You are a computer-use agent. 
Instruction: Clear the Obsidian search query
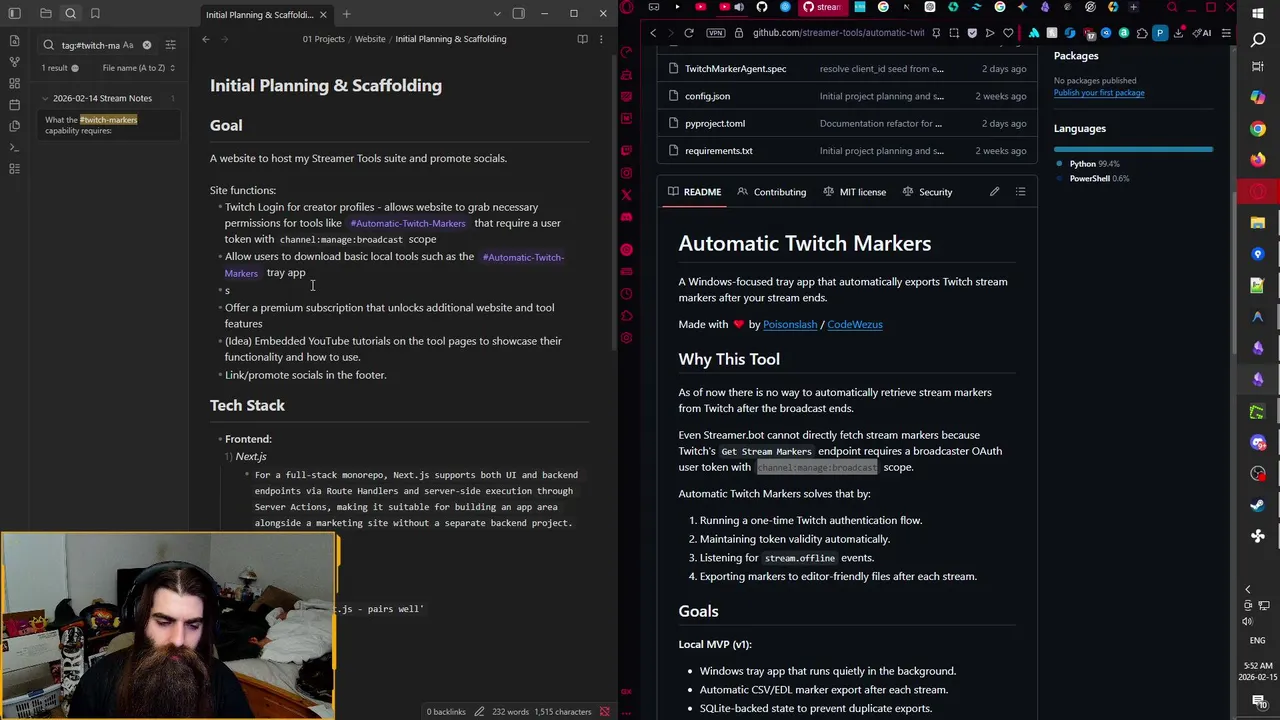pyautogui.click(x=147, y=45)
